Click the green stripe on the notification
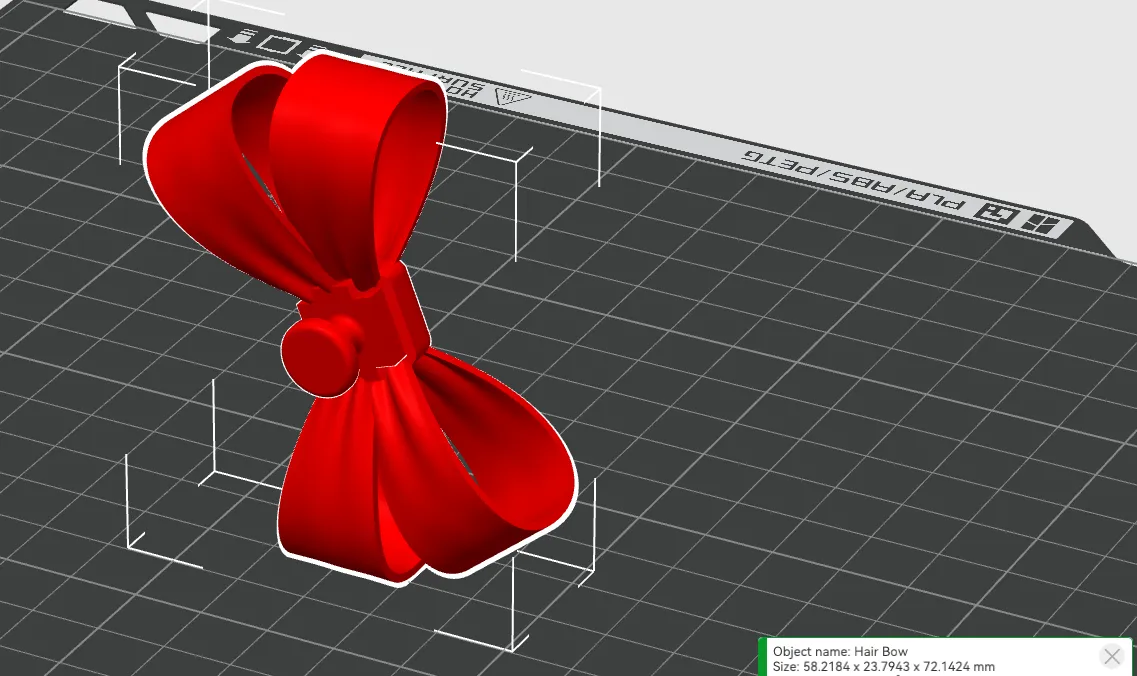 pos(762,657)
